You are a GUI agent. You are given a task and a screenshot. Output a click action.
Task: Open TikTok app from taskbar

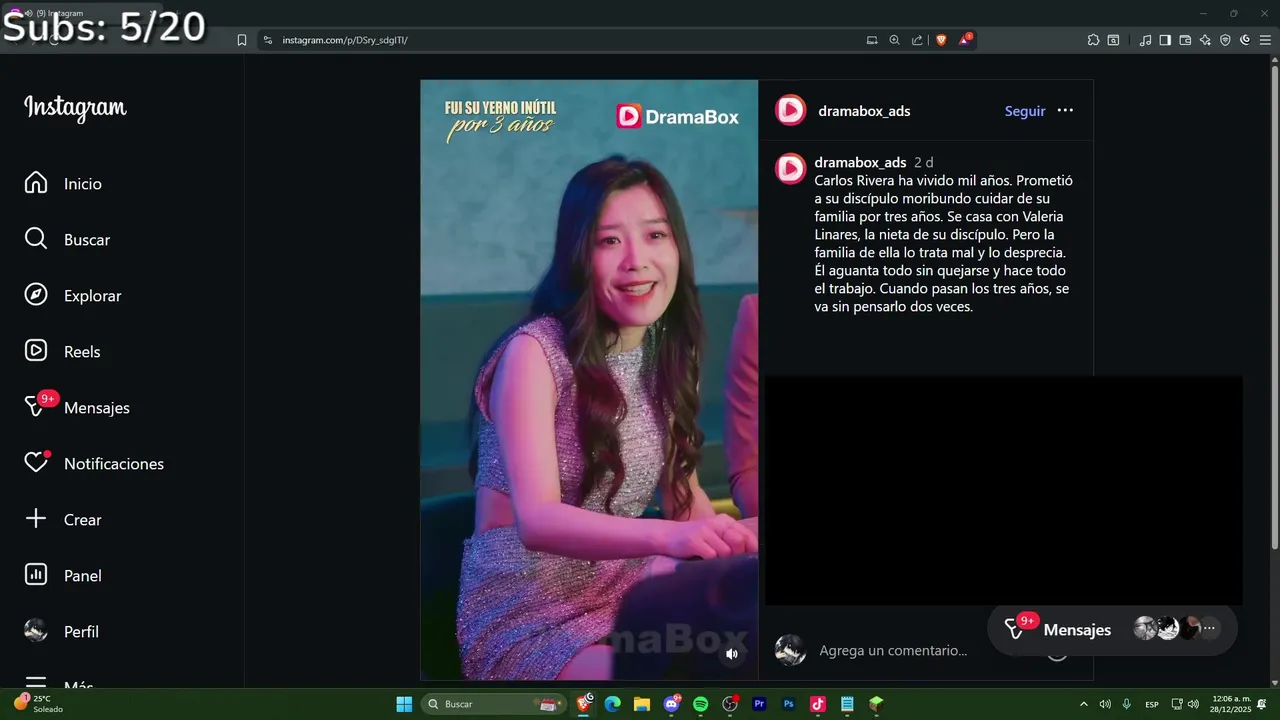817,704
